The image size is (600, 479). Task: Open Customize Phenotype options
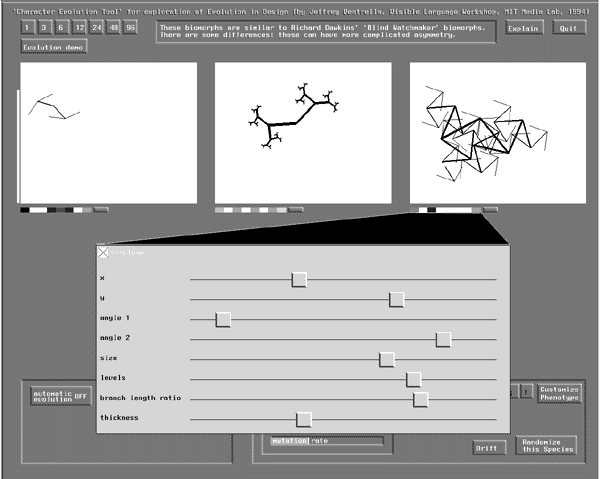(558, 393)
